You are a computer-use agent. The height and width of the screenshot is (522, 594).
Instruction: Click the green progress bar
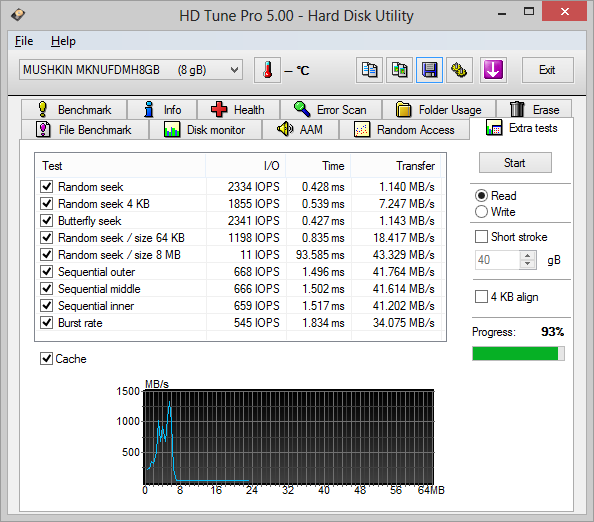click(x=518, y=354)
